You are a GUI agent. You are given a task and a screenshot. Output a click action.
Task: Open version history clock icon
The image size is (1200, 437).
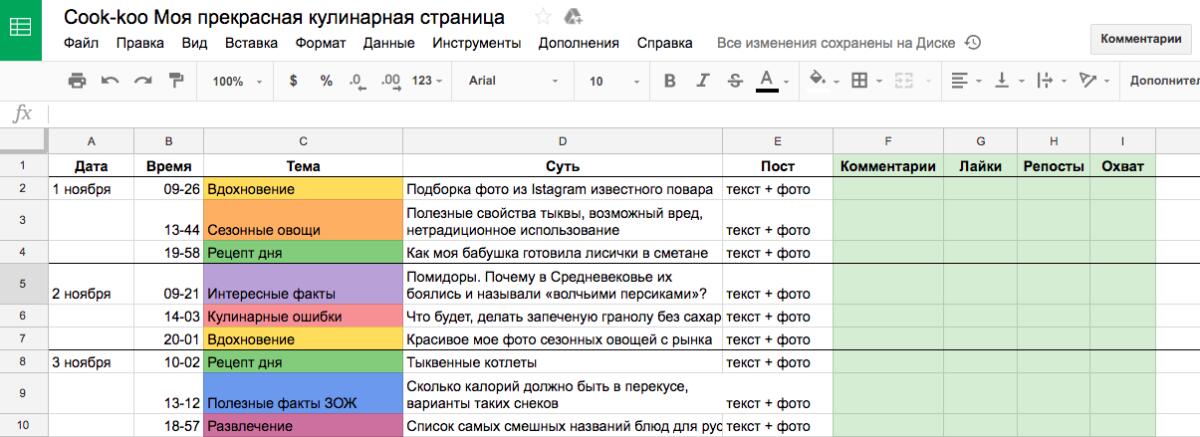click(x=972, y=43)
